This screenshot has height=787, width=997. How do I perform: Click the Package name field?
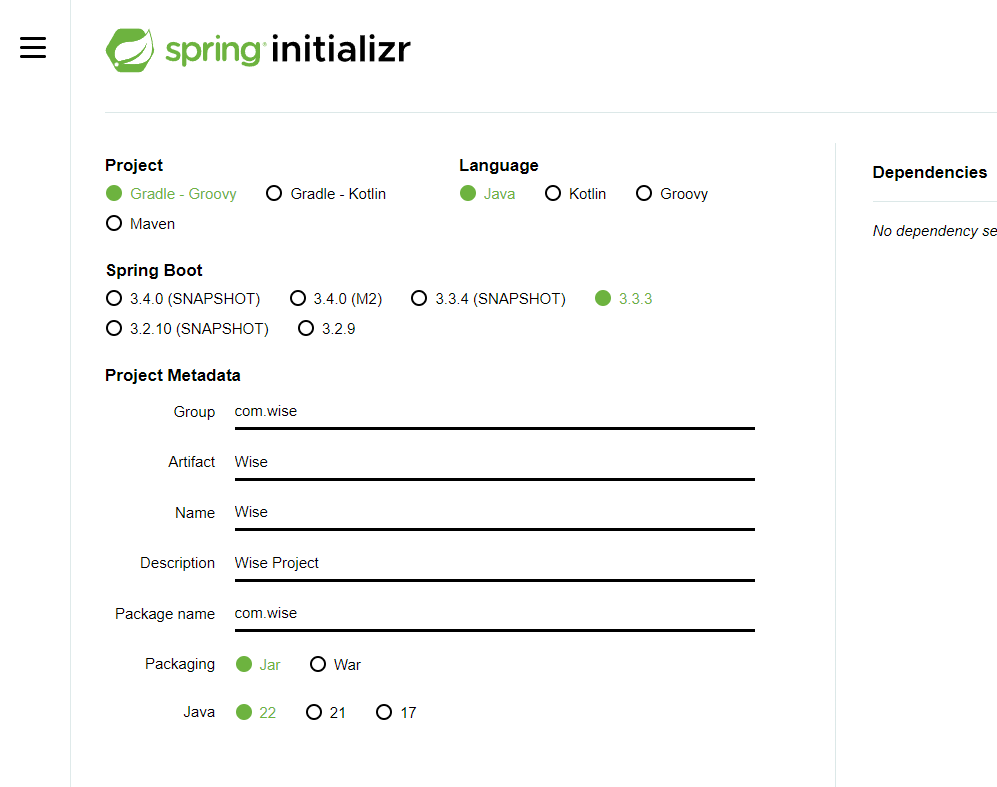494,613
